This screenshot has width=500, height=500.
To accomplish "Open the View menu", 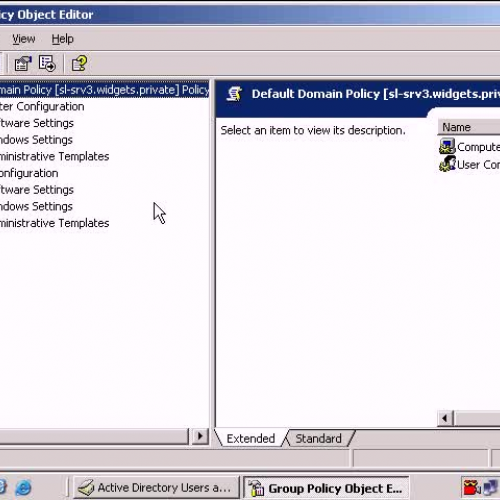I will [24, 39].
